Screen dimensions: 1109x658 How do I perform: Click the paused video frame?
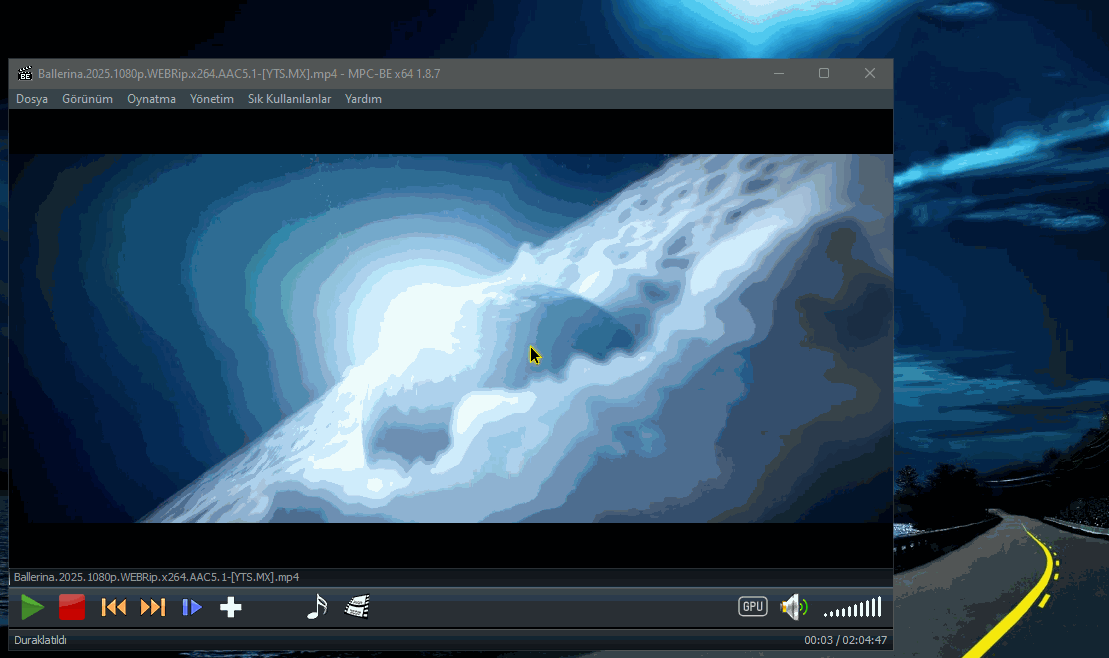pos(451,338)
